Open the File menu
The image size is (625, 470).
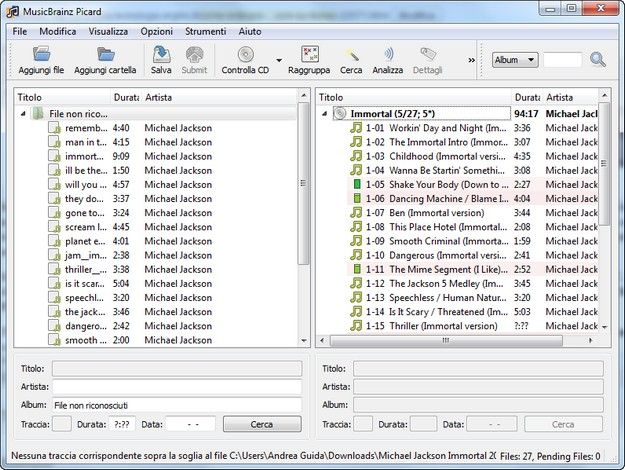tap(20, 31)
